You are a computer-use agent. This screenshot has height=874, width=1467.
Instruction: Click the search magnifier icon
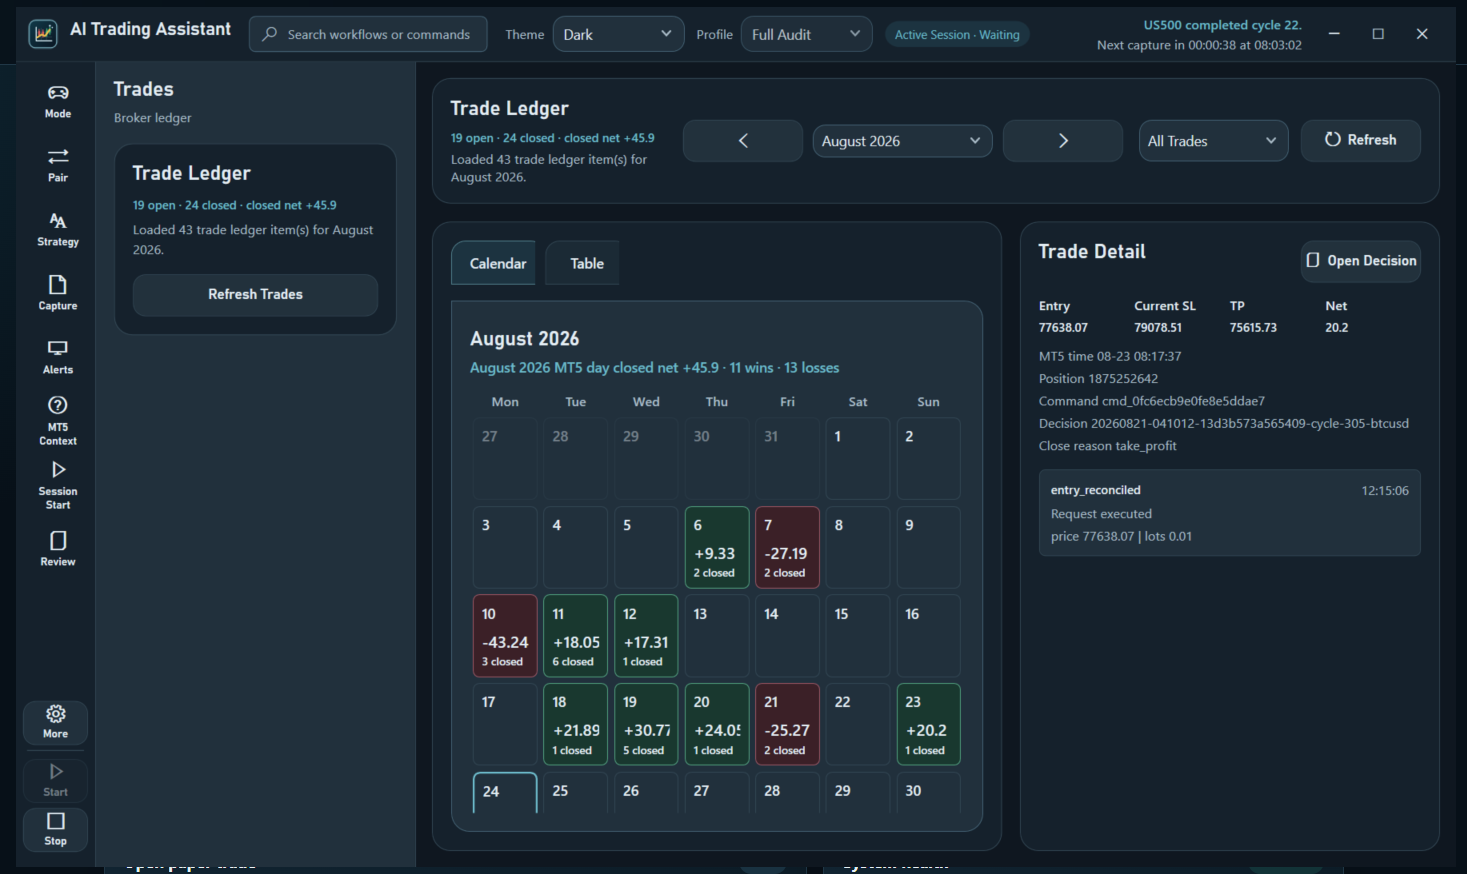pyautogui.click(x=269, y=34)
